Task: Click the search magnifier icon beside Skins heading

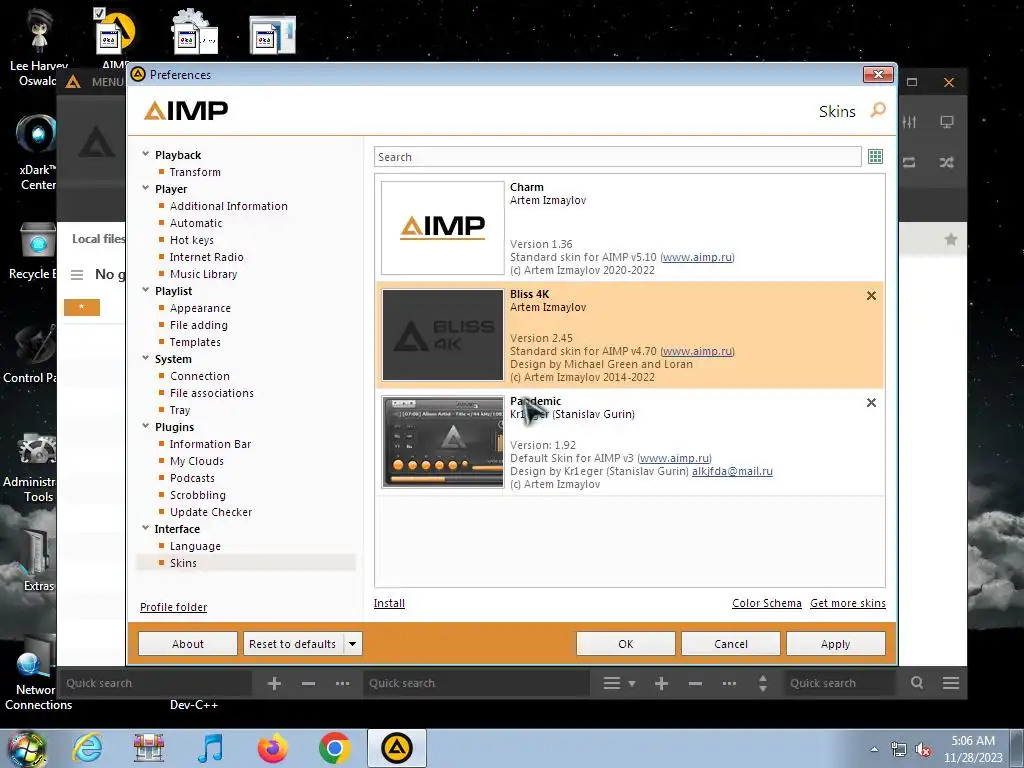Action: coord(878,110)
